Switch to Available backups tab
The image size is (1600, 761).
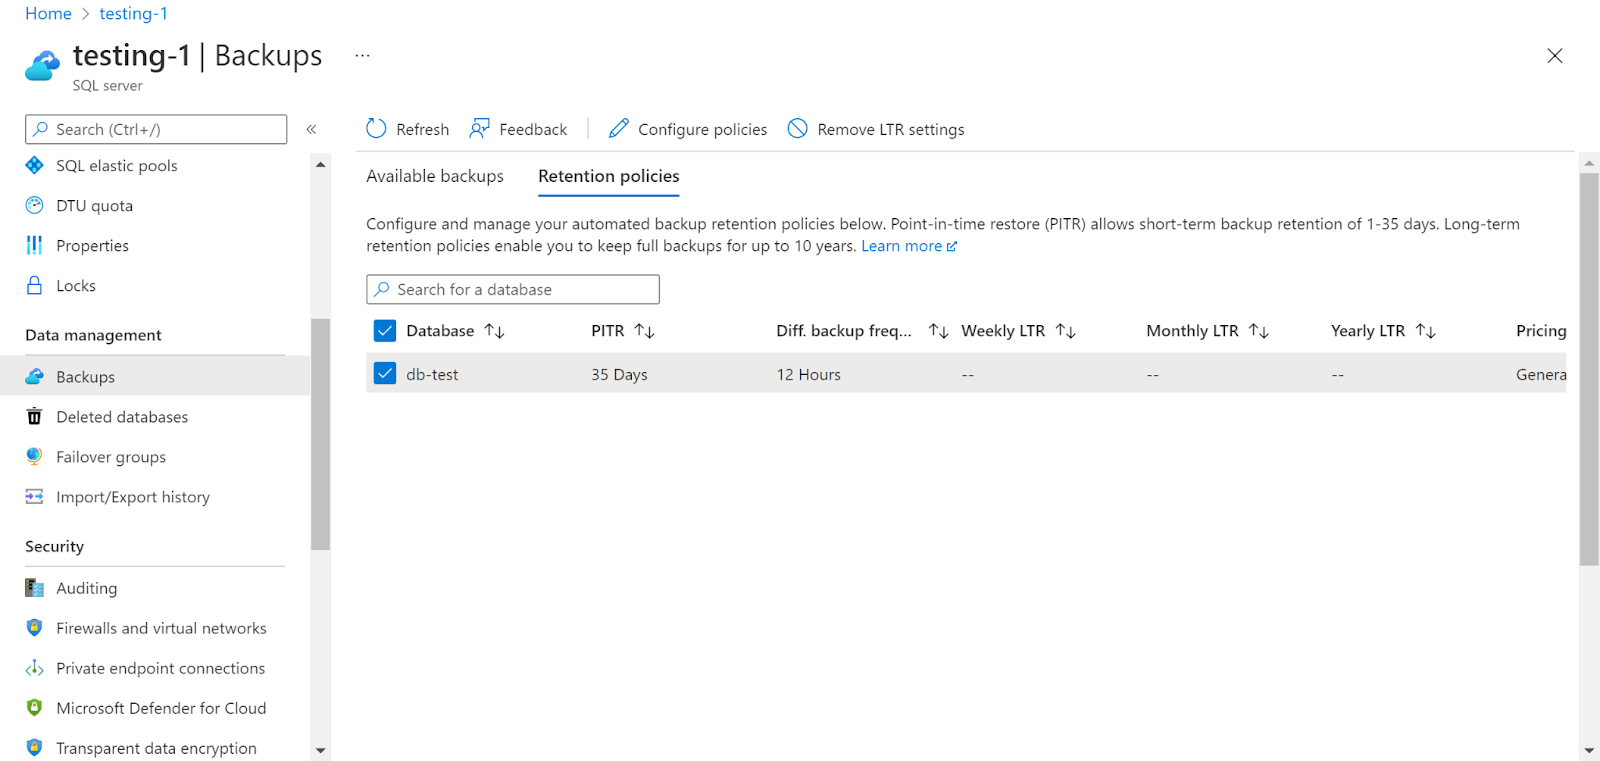435,176
